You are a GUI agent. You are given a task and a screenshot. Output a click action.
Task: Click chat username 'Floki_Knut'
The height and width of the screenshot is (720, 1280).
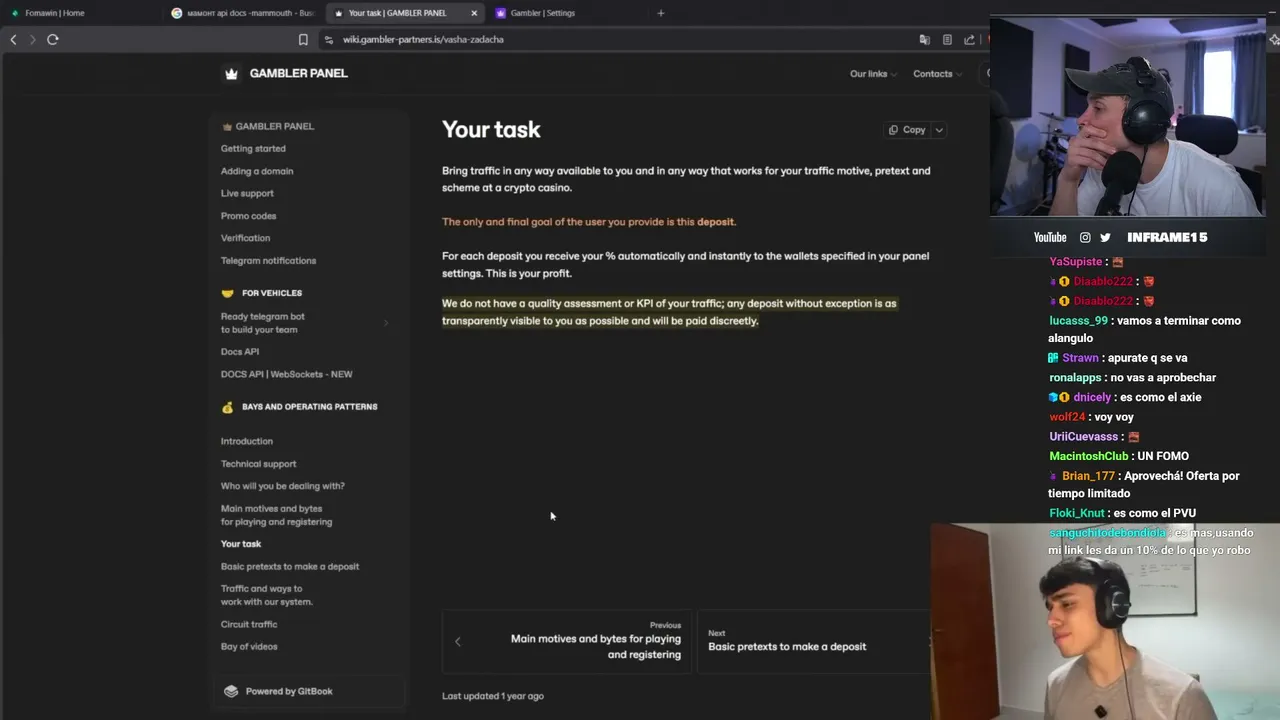point(1077,514)
